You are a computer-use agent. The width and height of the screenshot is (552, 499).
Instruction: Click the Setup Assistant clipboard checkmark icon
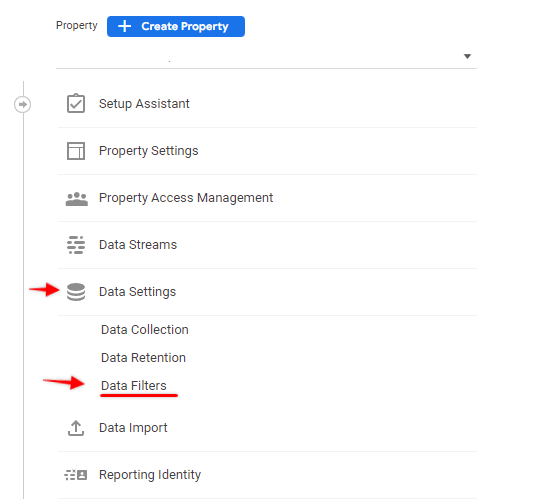tap(76, 104)
